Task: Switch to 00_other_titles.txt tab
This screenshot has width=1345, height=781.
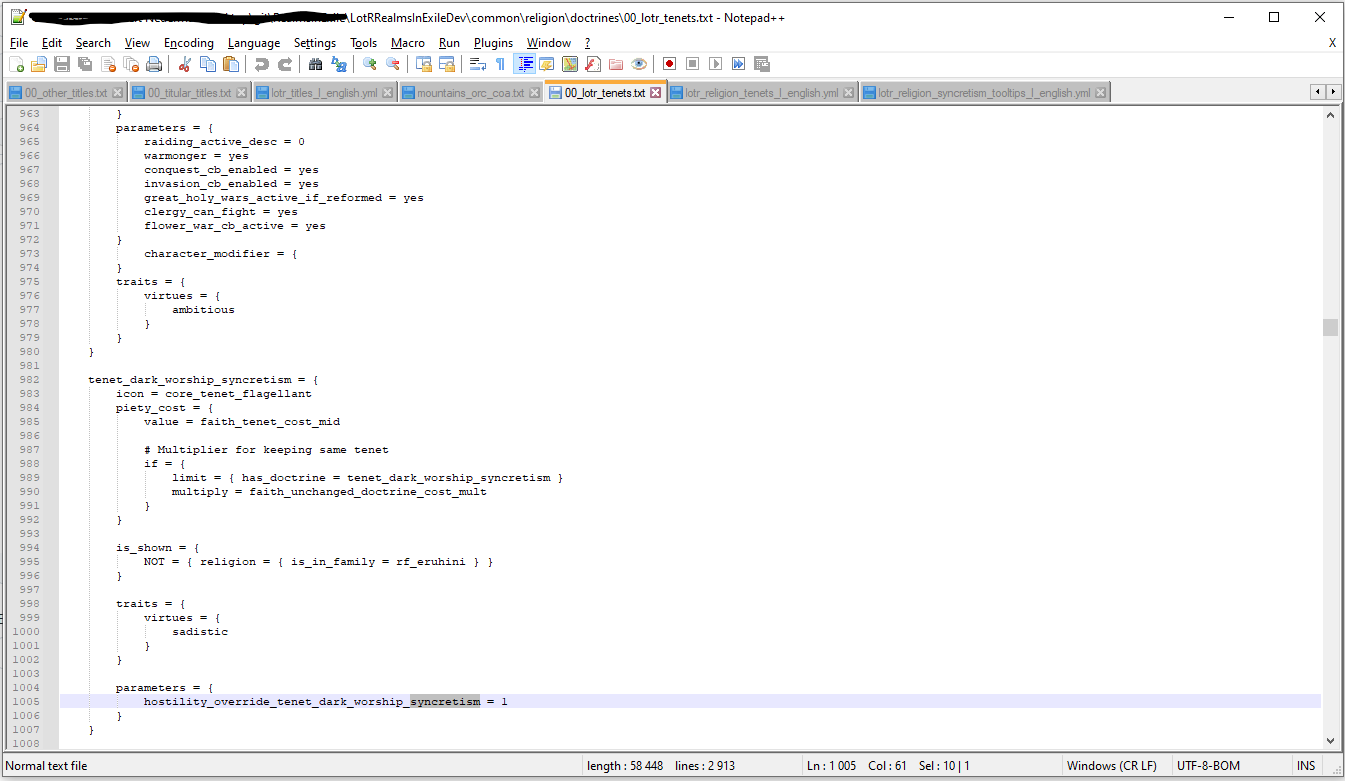Action: click(x=66, y=93)
